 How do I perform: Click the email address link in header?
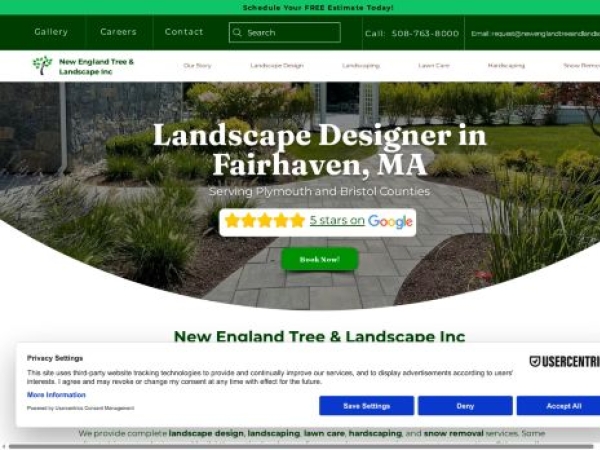[535, 33]
